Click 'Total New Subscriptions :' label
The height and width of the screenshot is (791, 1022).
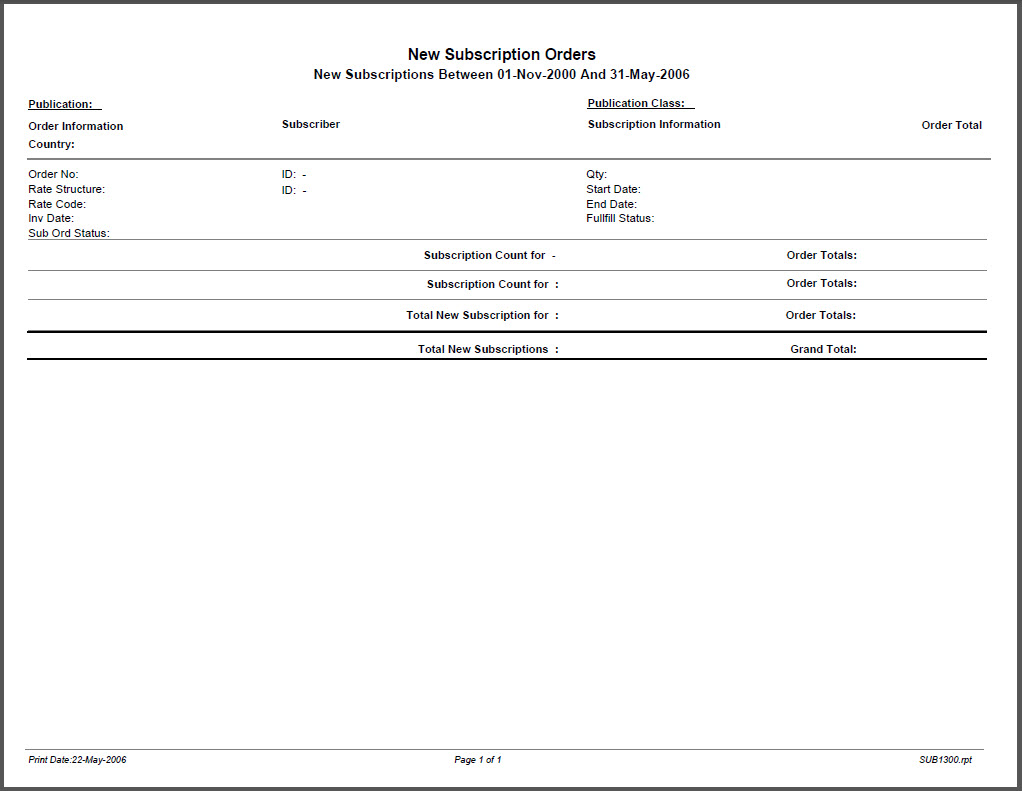488,349
